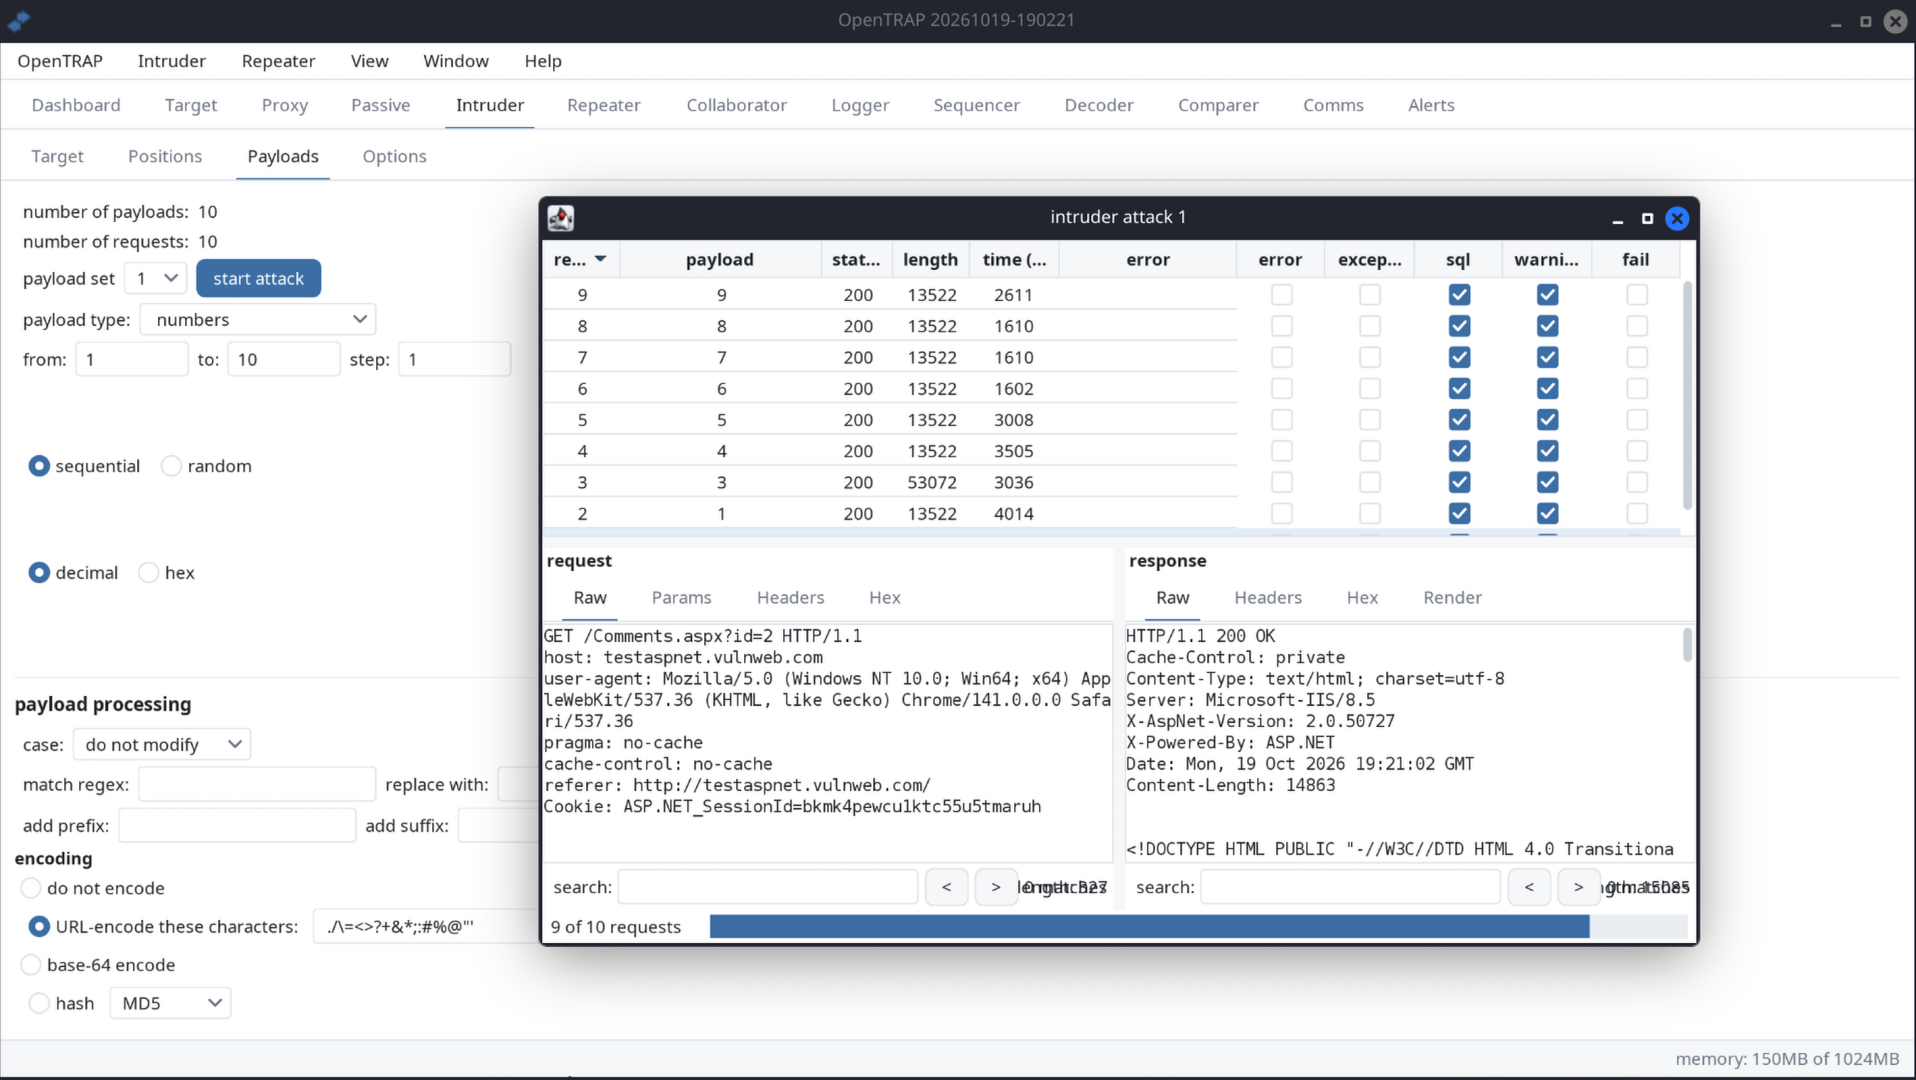Click the sort arrow on request column
Viewport: 1916px width, 1080px height.
point(600,259)
